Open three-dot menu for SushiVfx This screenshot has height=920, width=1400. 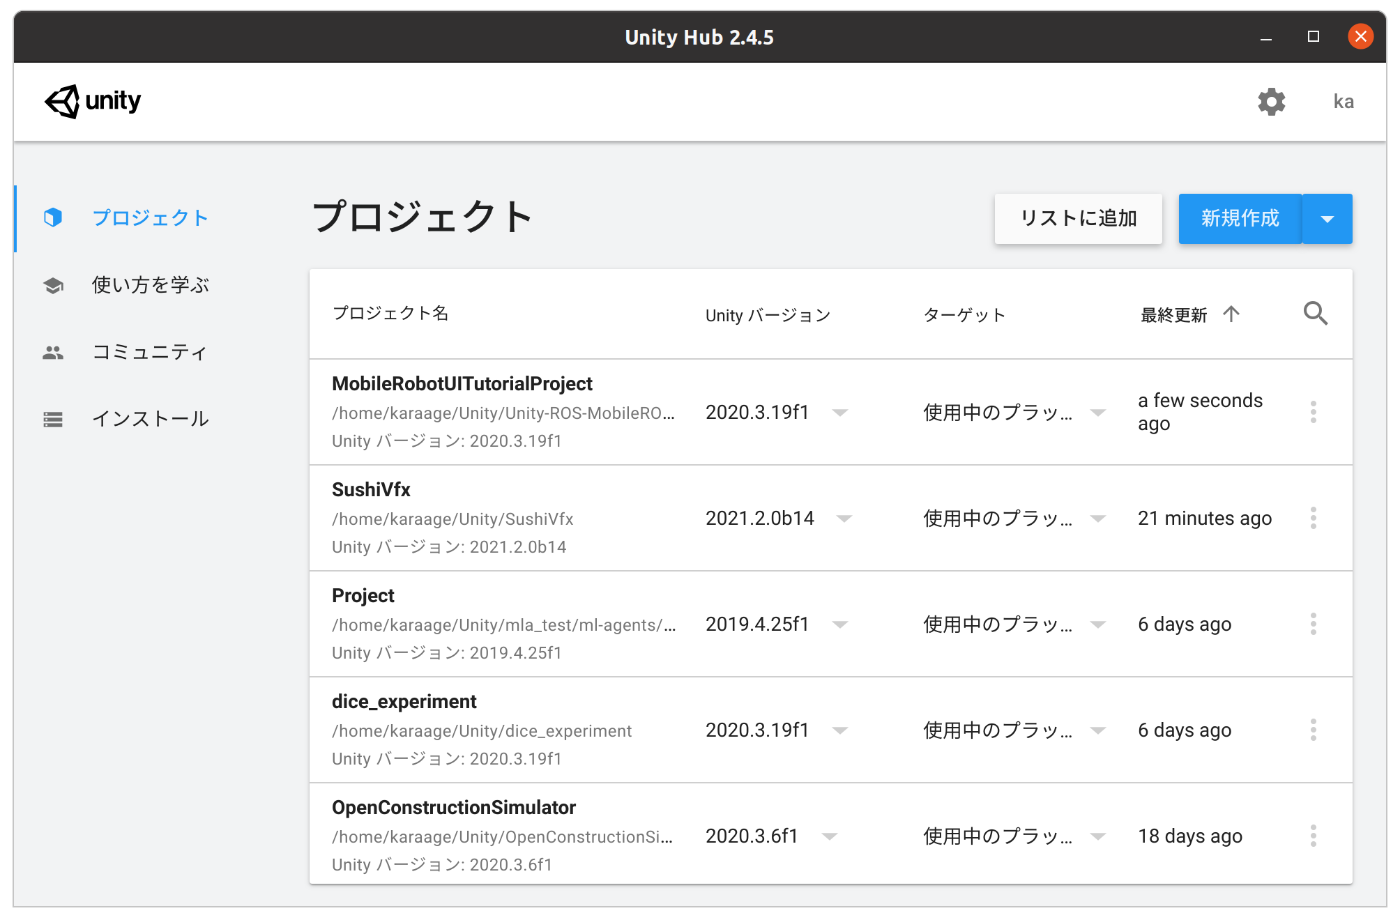[x=1313, y=518]
